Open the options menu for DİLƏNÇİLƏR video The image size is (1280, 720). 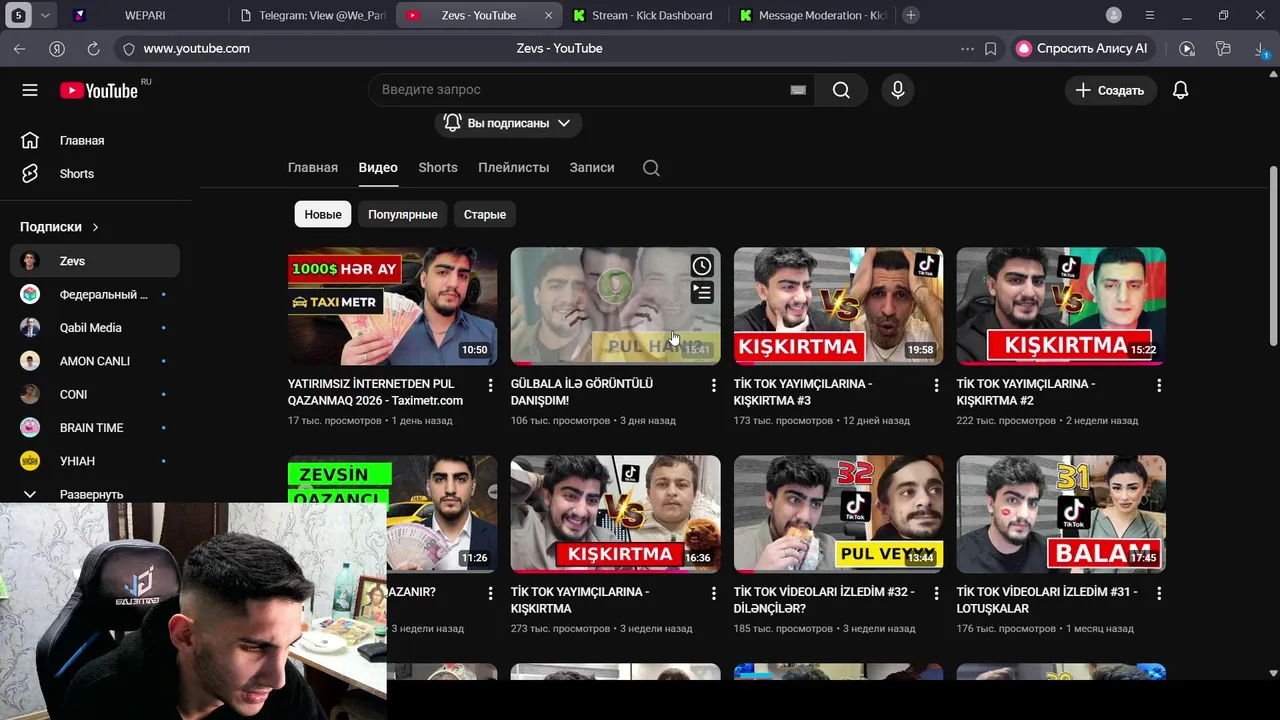936,593
